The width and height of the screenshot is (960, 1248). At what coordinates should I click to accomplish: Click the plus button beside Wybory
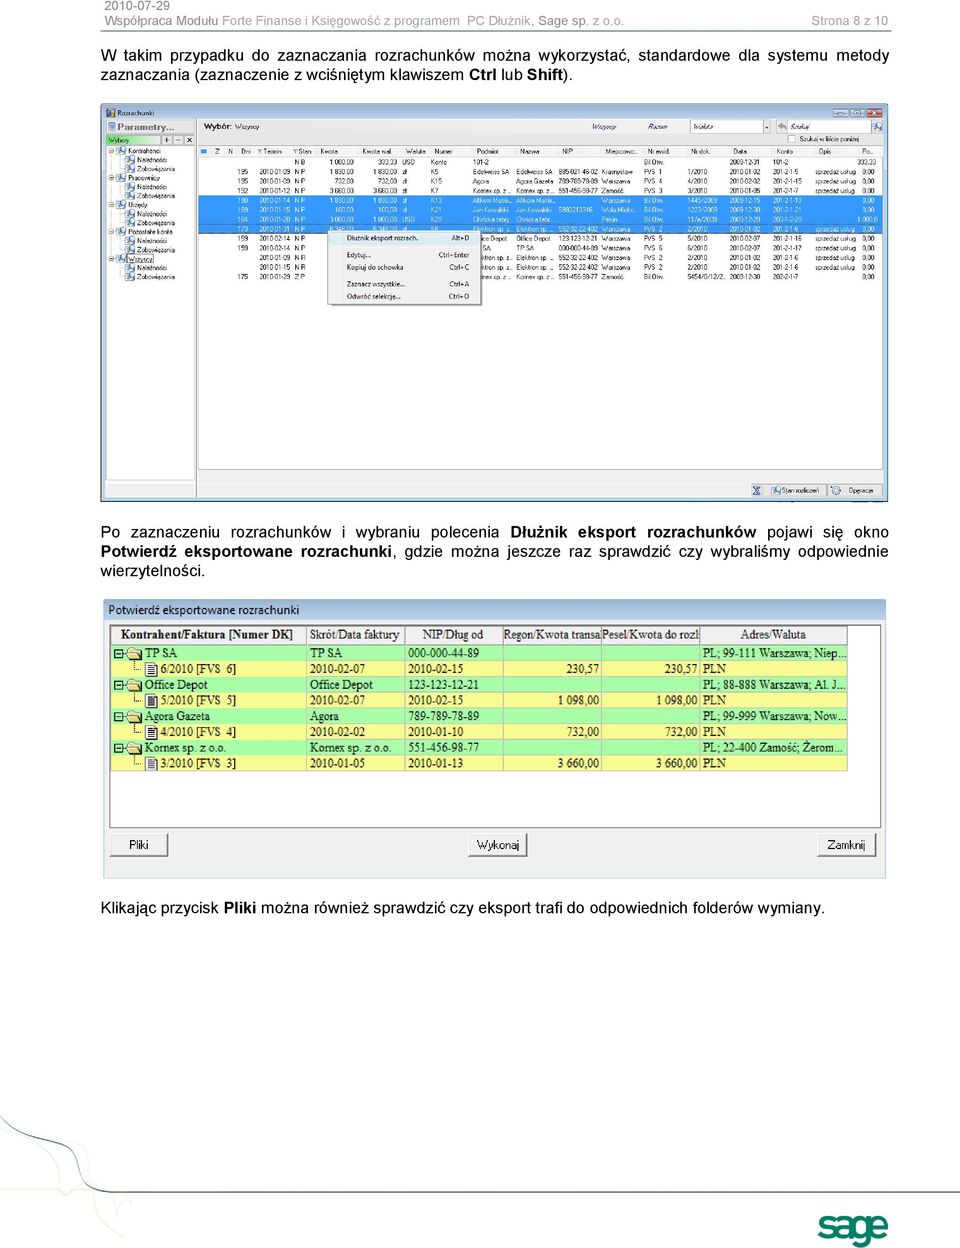pos(167,140)
